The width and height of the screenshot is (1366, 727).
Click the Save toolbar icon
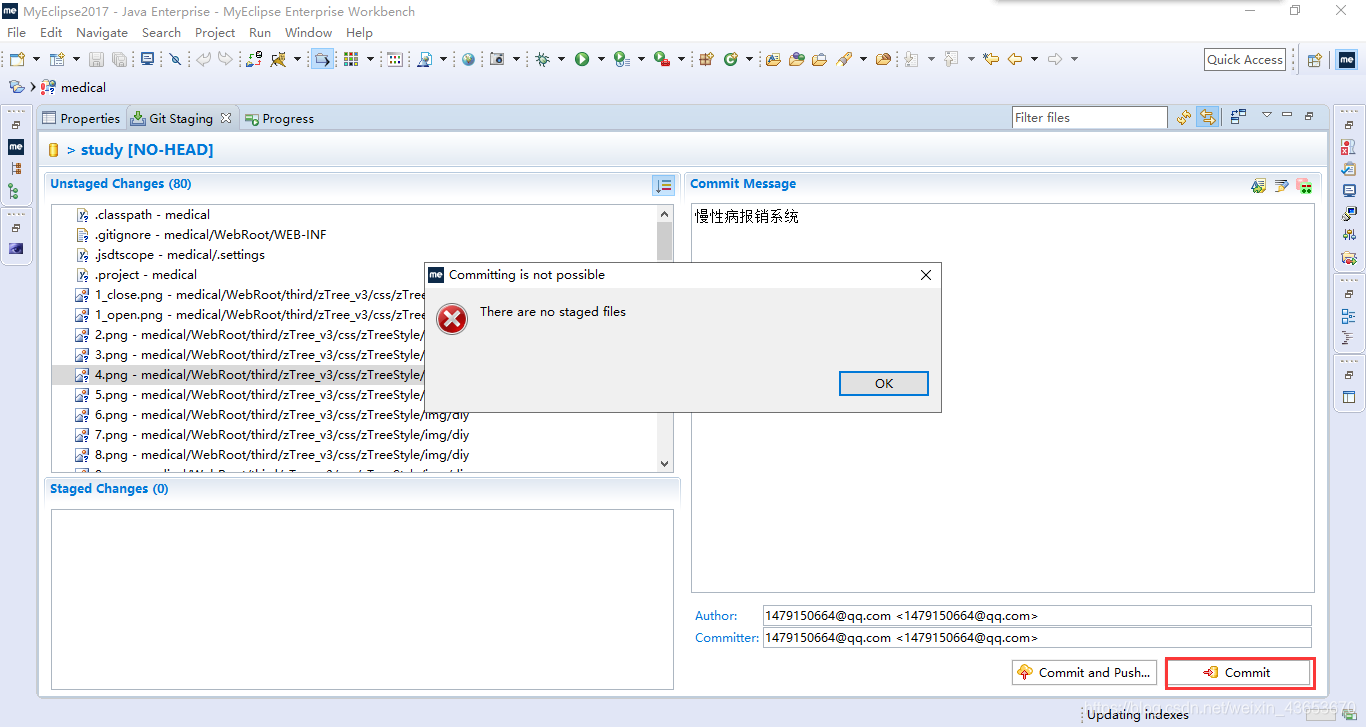coord(99,60)
